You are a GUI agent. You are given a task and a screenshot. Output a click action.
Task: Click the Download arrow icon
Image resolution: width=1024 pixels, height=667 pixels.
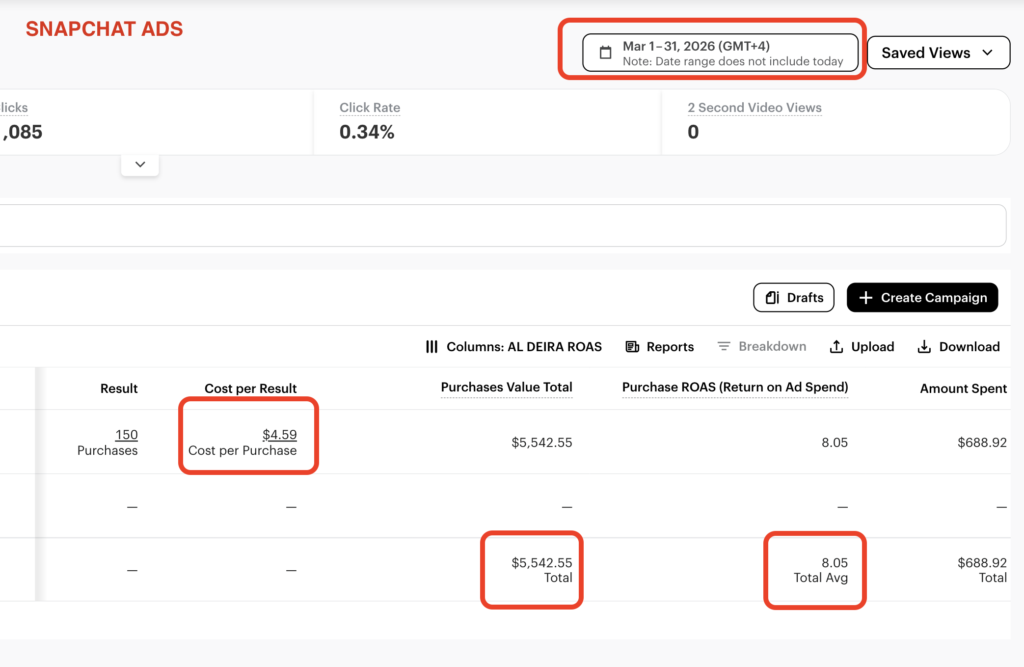(x=924, y=347)
